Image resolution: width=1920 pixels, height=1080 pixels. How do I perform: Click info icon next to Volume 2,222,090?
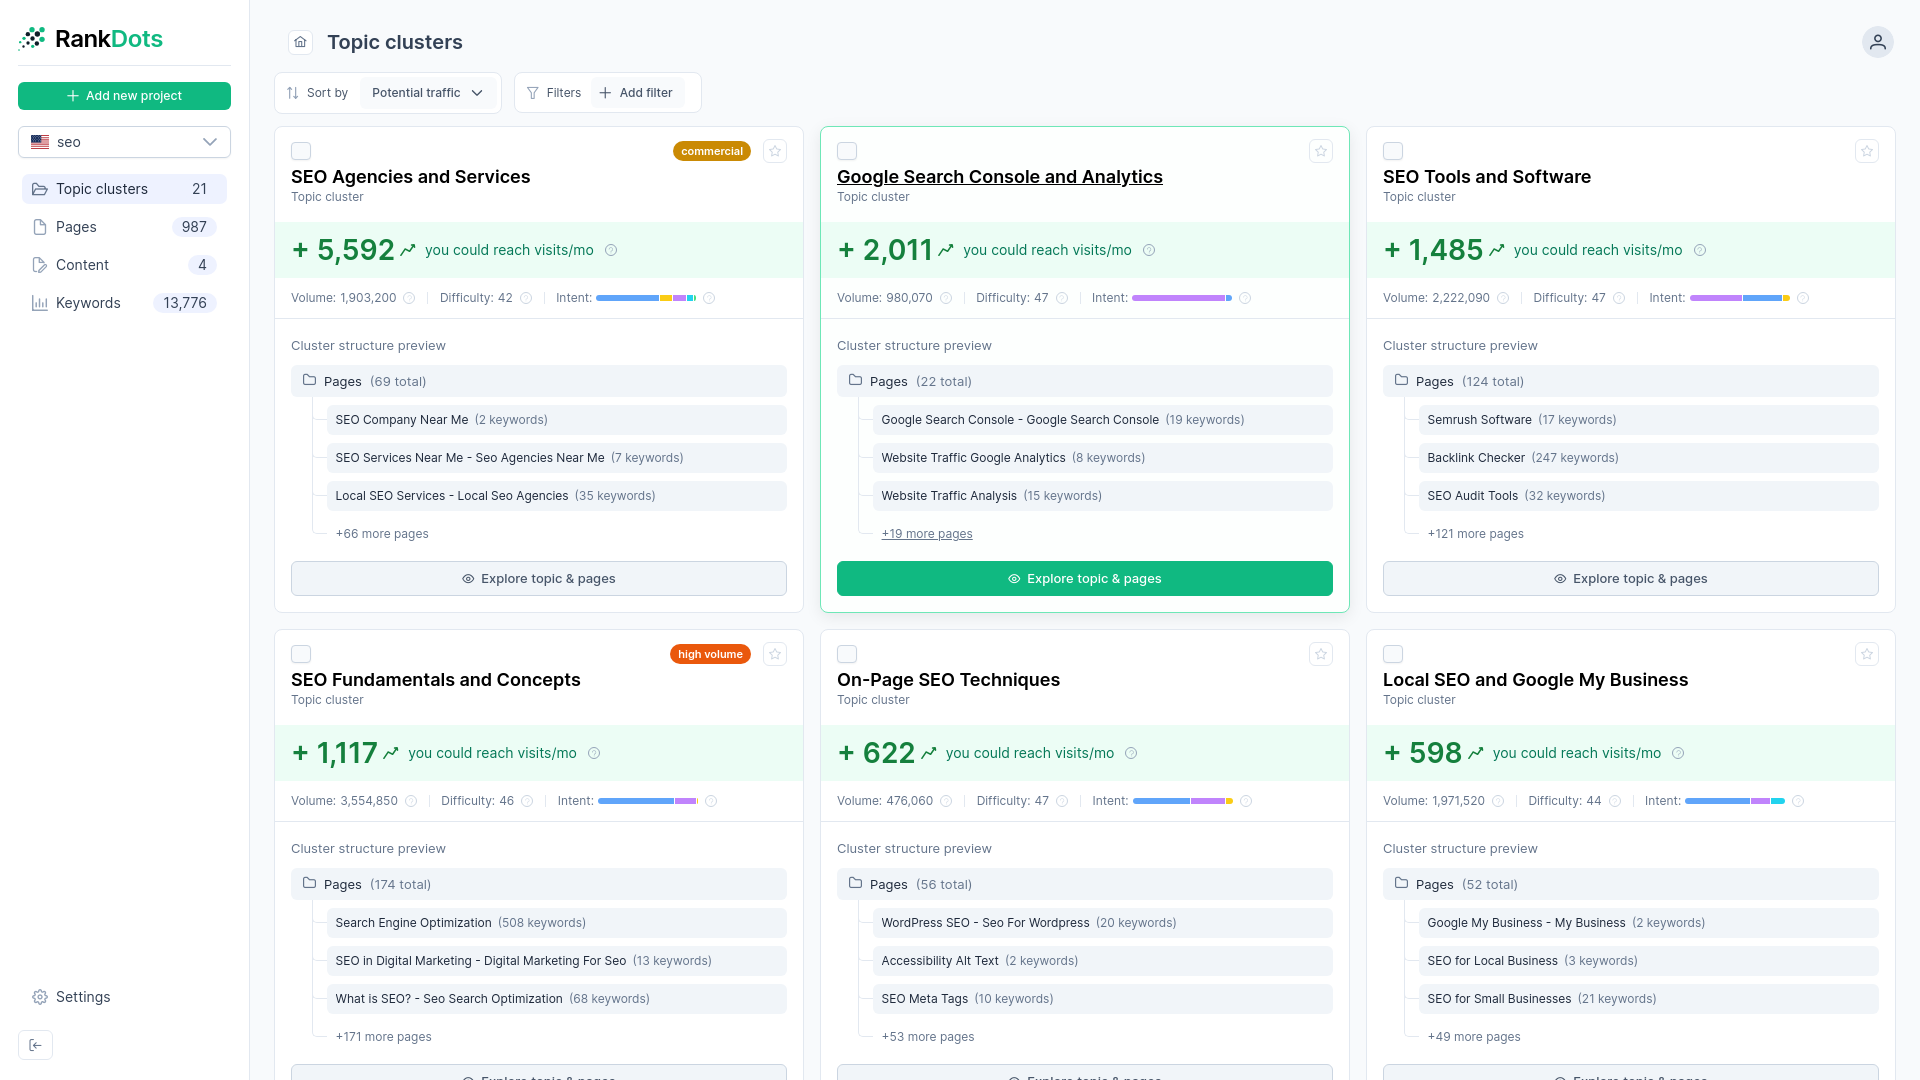coord(1503,298)
